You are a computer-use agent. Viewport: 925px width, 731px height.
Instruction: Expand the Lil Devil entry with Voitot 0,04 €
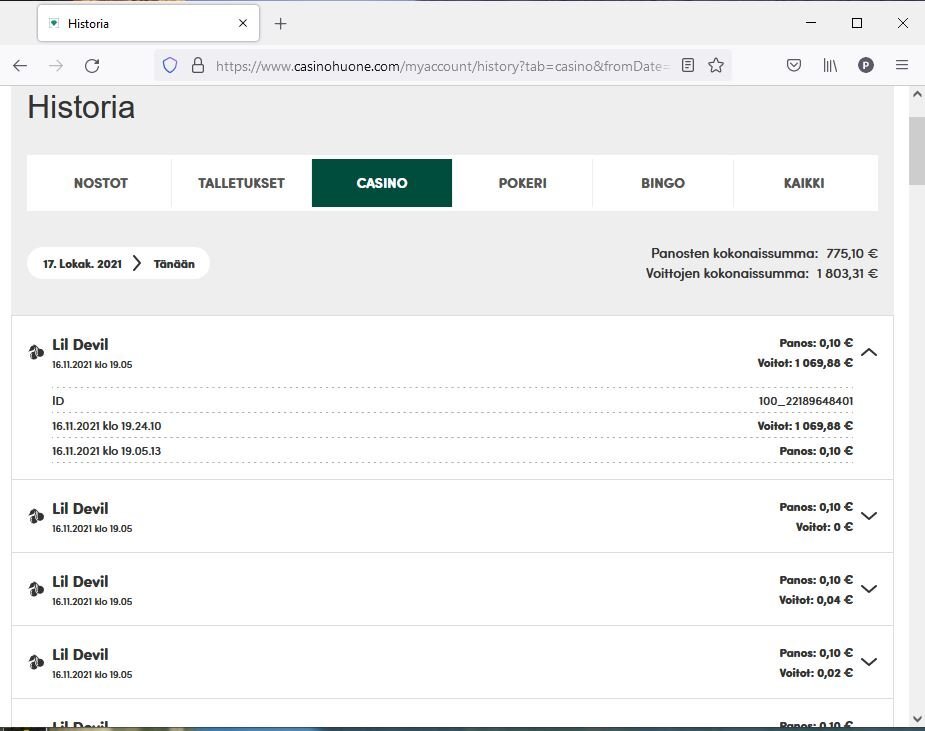point(869,589)
